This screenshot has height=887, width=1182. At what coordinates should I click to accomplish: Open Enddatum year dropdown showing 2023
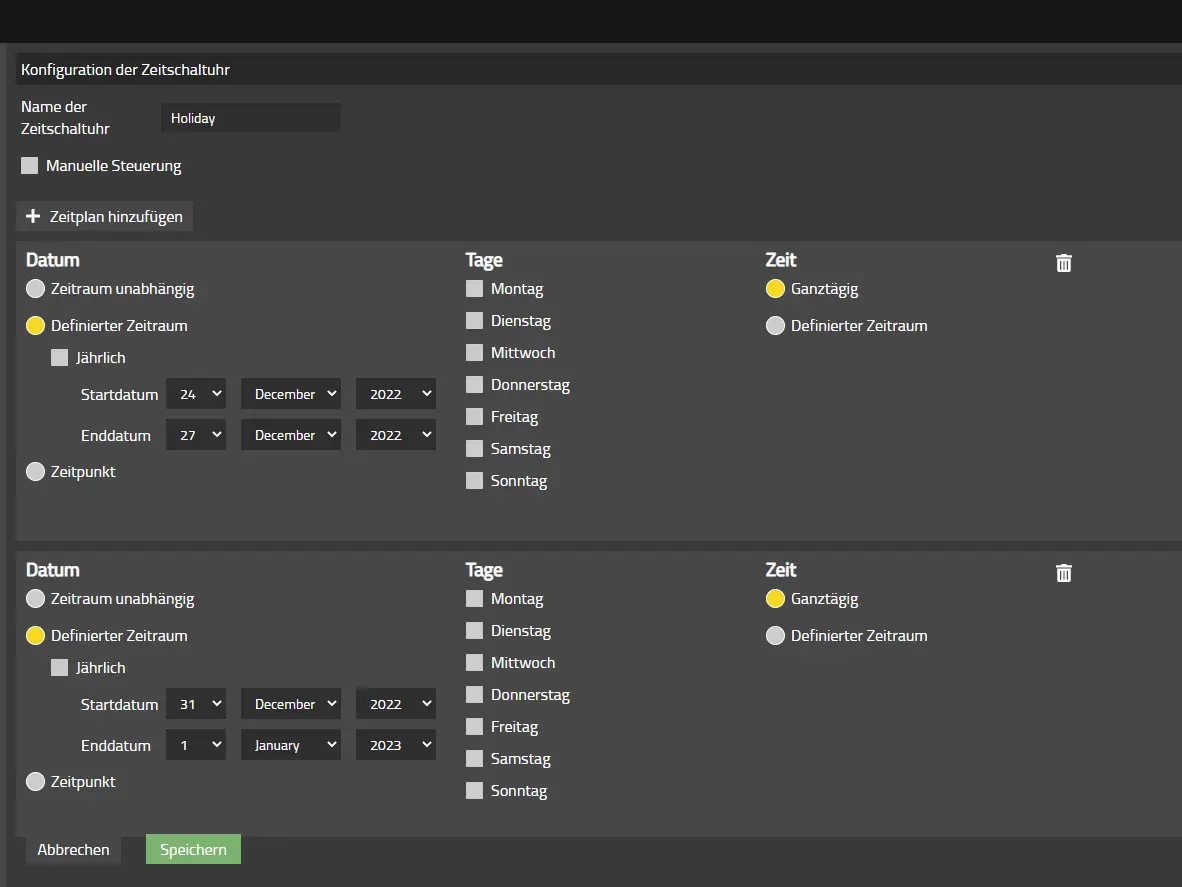[x=396, y=745]
